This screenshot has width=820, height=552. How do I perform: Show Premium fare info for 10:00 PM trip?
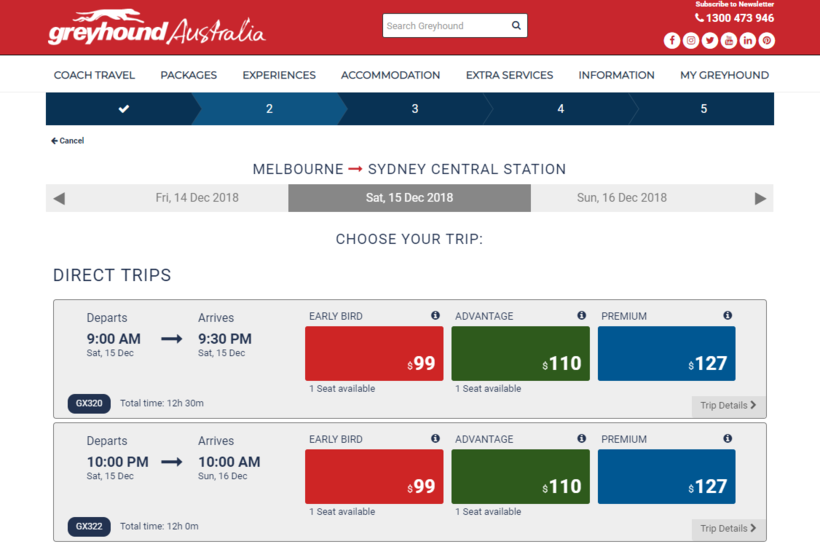click(x=727, y=439)
